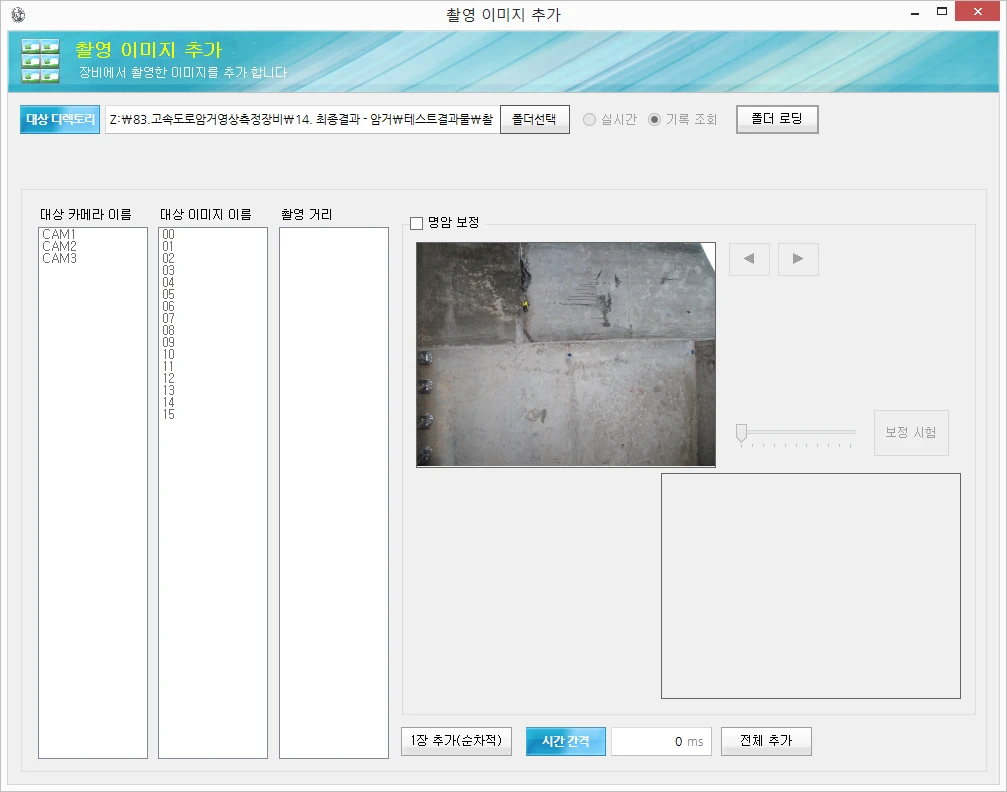This screenshot has width=1007, height=792.
Task: Click the empty 촬영 거리 list box
Action: [334, 493]
